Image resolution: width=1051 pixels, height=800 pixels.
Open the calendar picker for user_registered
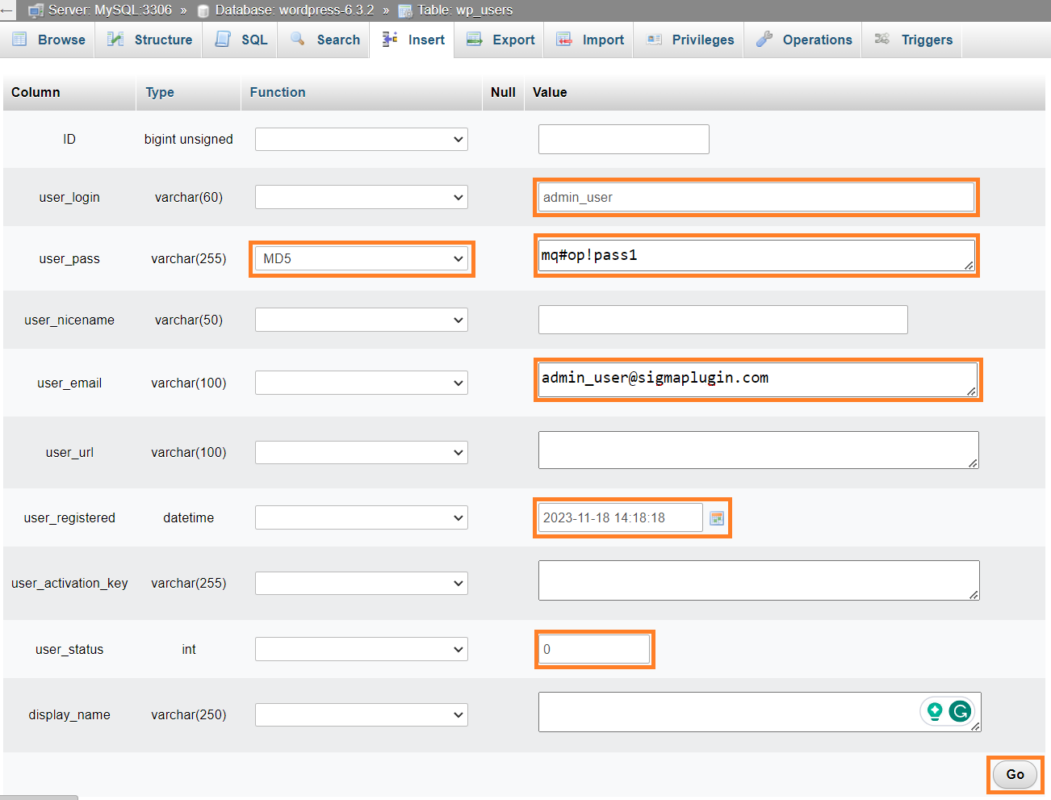tap(716, 517)
